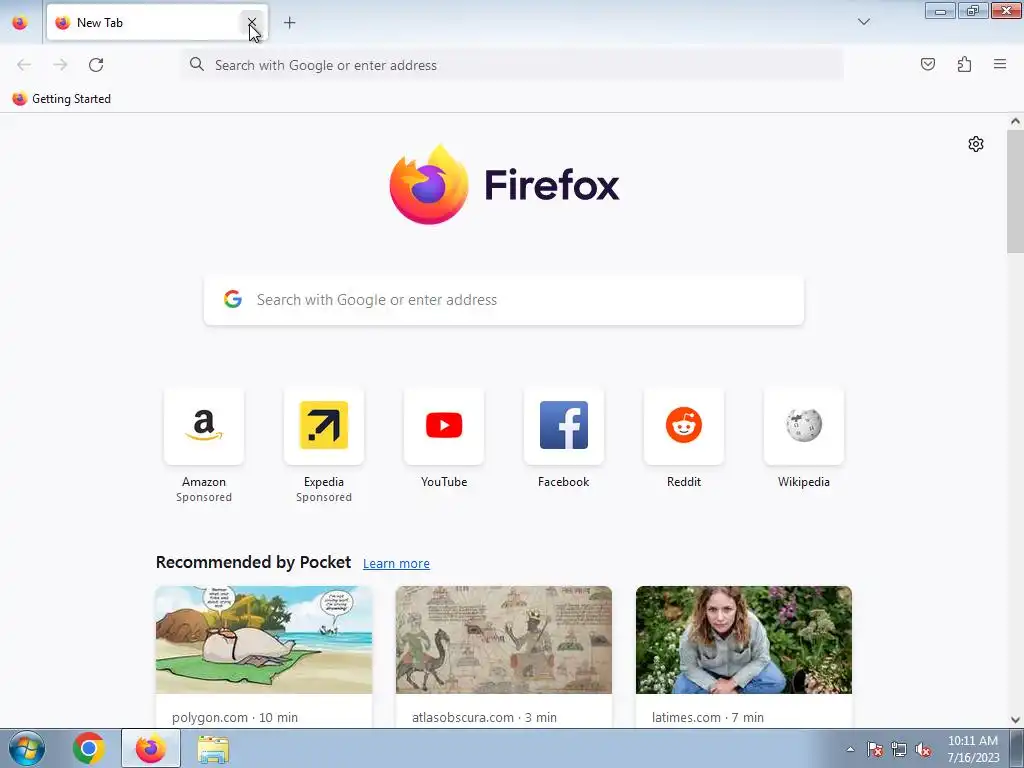Reload the current page
The height and width of the screenshot is (768, 1024).
click(96, 65)
